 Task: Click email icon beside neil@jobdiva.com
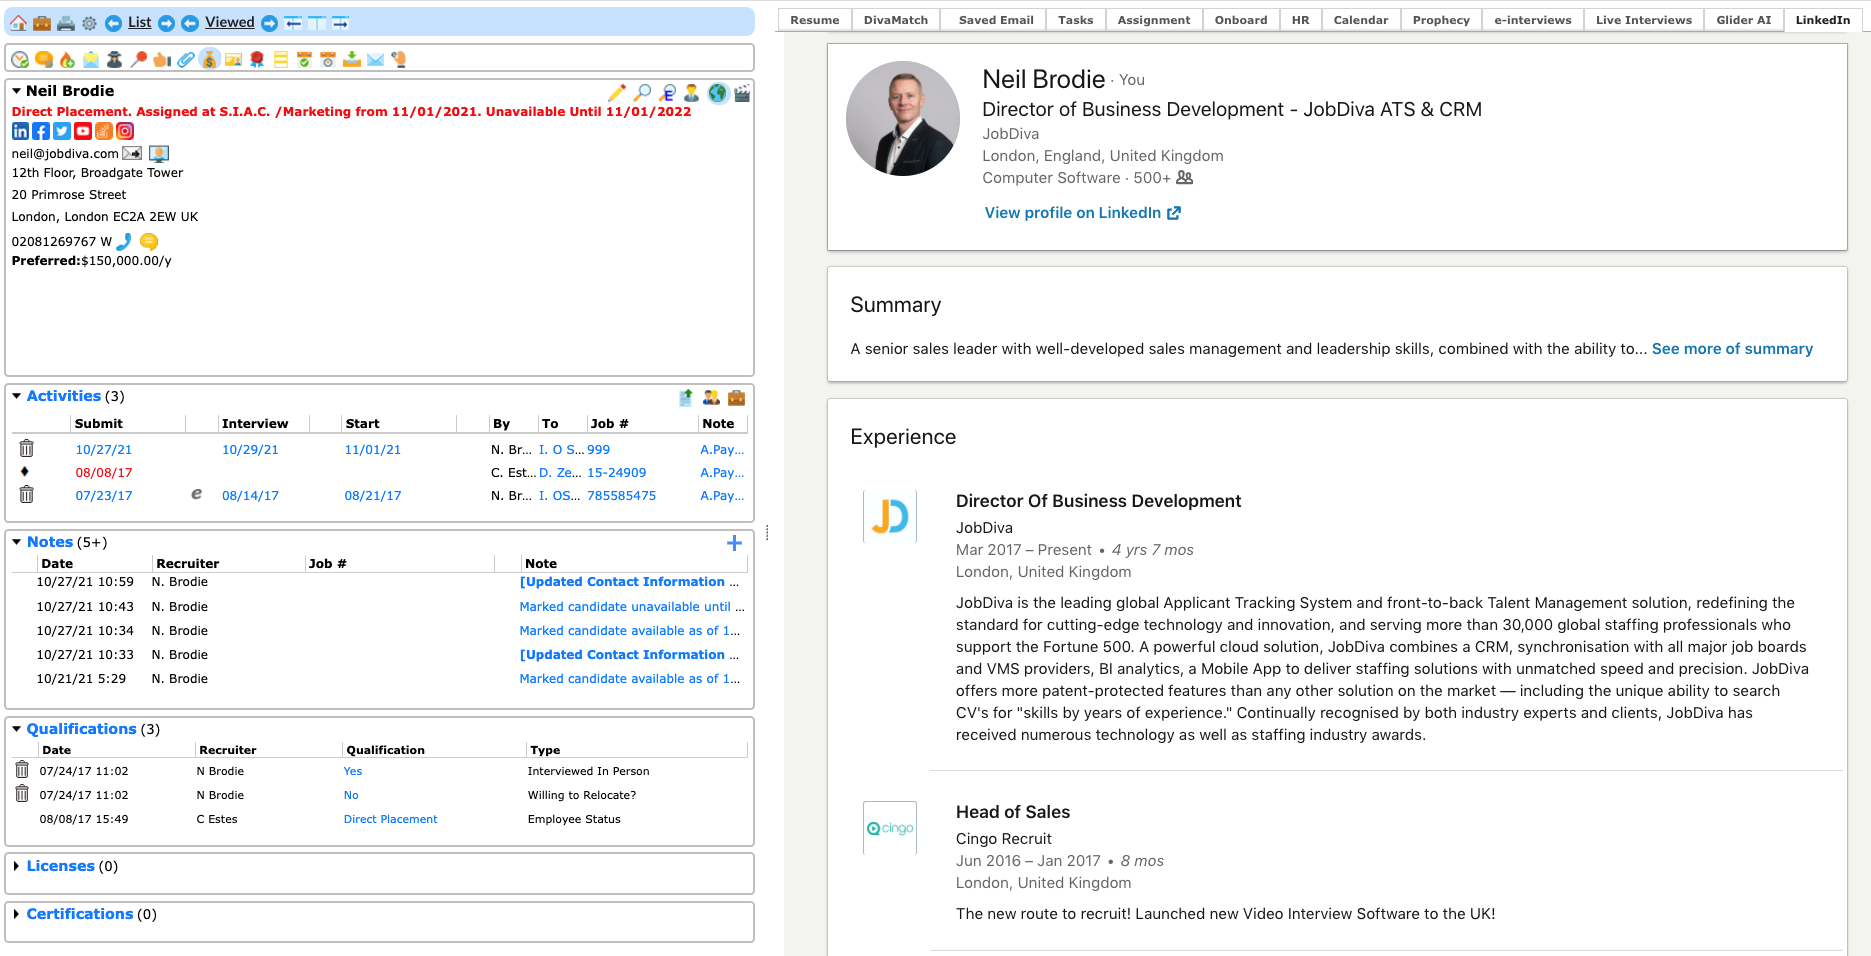coord(132,153)
